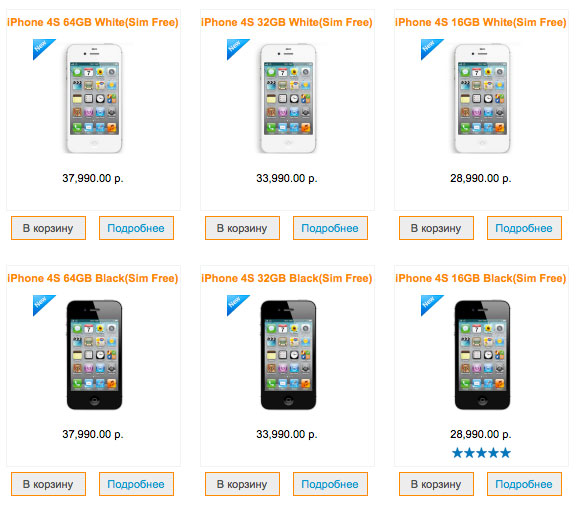This screenshot has width=581, height=508.
Task: Add iPhone 4S 64GB Black to cart
Action: click(48, 484)
